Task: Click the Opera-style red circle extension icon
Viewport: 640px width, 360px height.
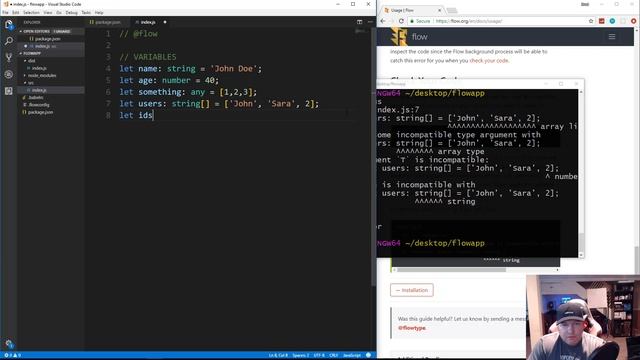Action: 633,21
